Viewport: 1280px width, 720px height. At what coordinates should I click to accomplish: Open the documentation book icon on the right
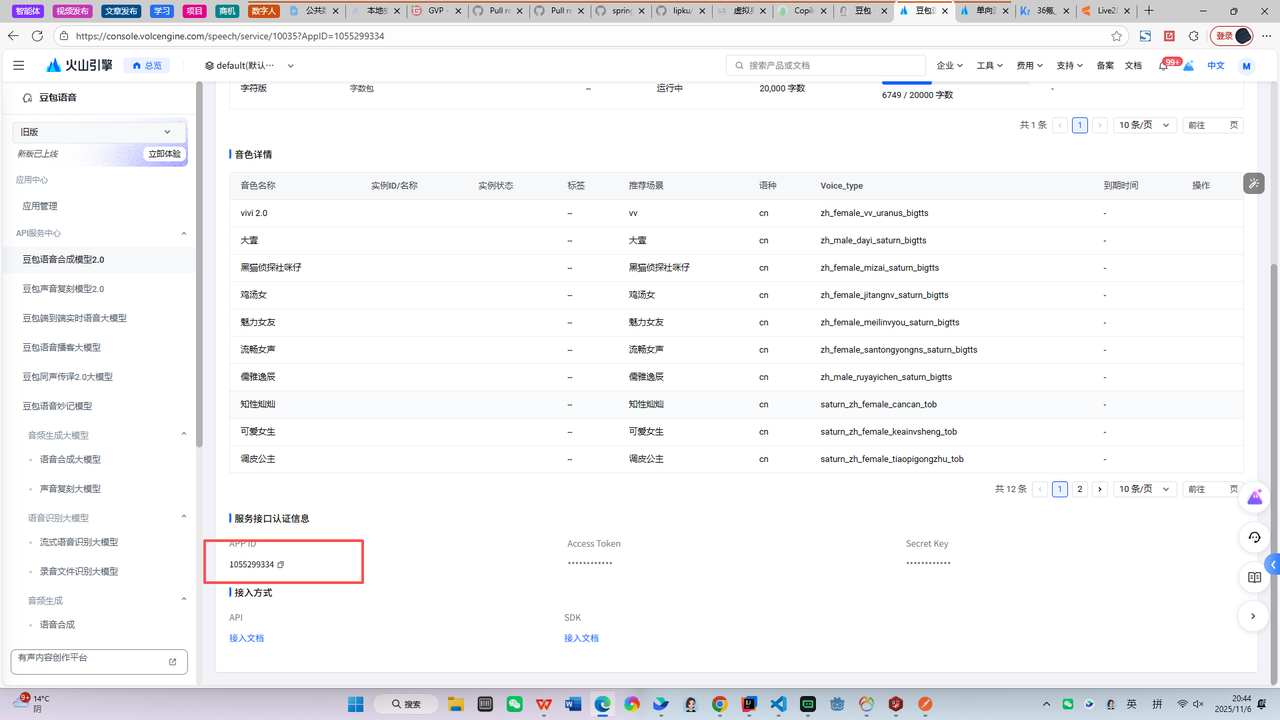click(1254, 577)
